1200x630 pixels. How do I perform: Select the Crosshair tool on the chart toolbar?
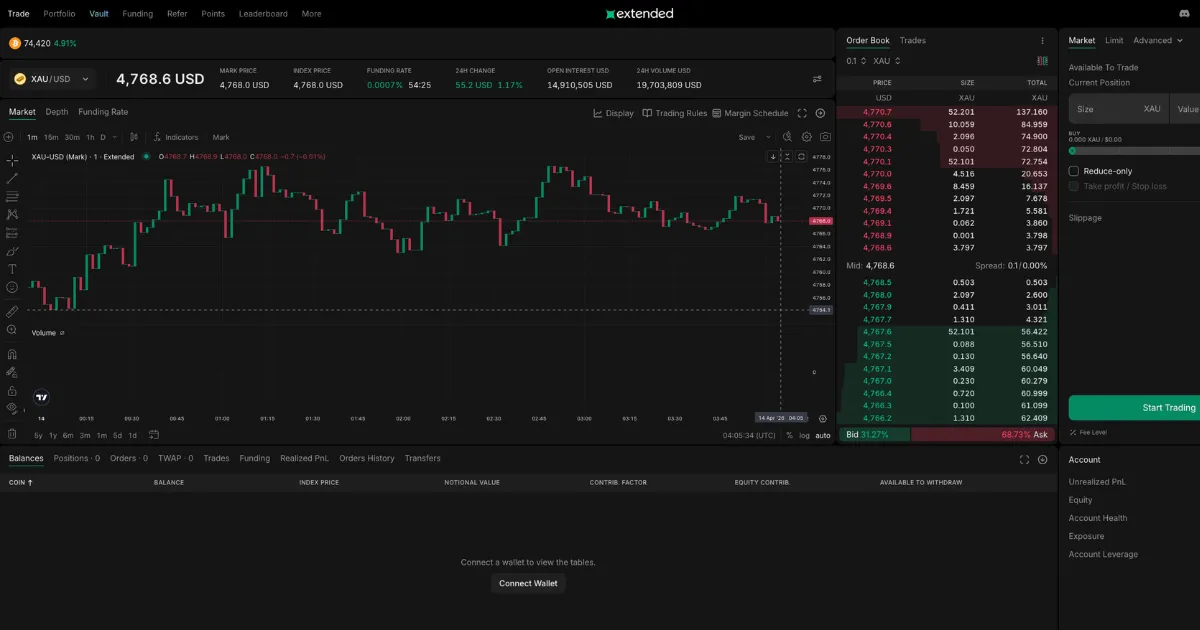pyautogui.click(x=12, y=160)
